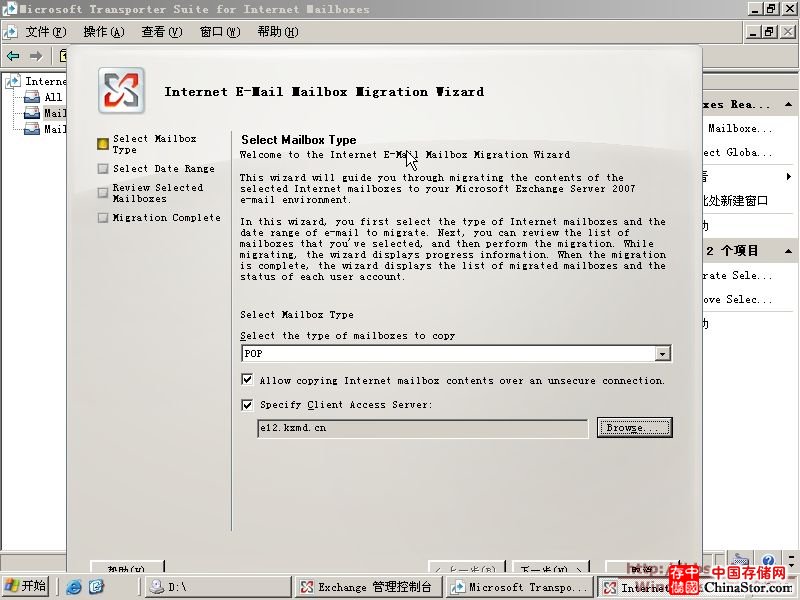Collapse the '2 个项目' actions section
The image size is (800, 600).
[789, 251]
